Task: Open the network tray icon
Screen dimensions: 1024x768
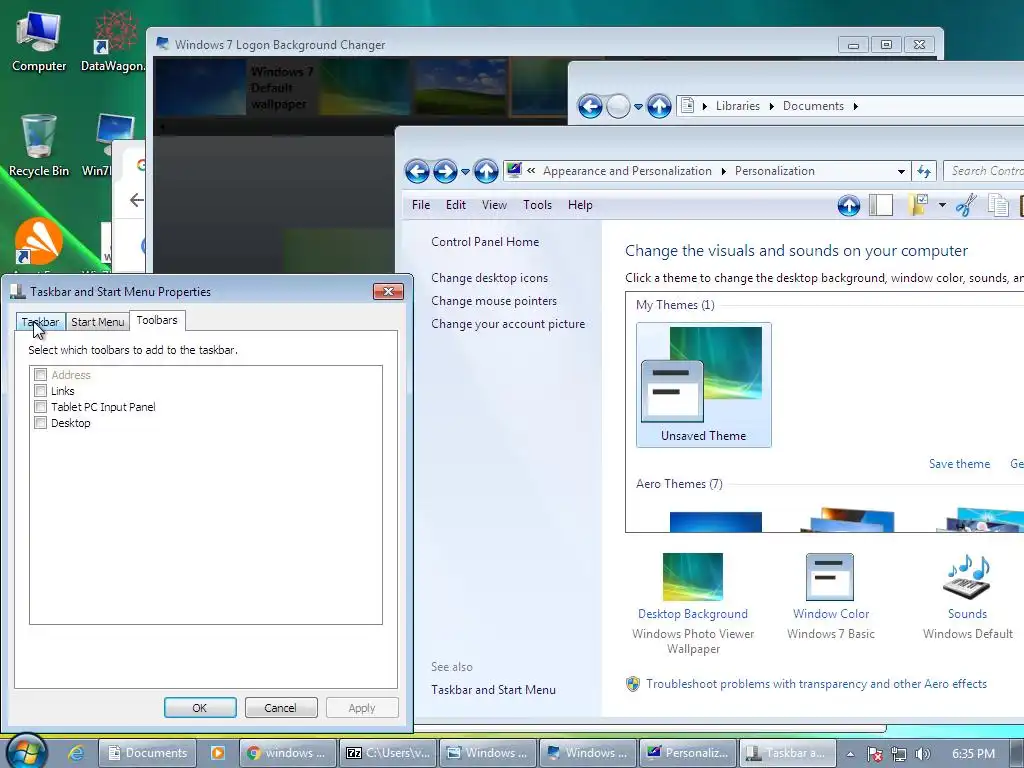Action: click(x=899, y=754)
